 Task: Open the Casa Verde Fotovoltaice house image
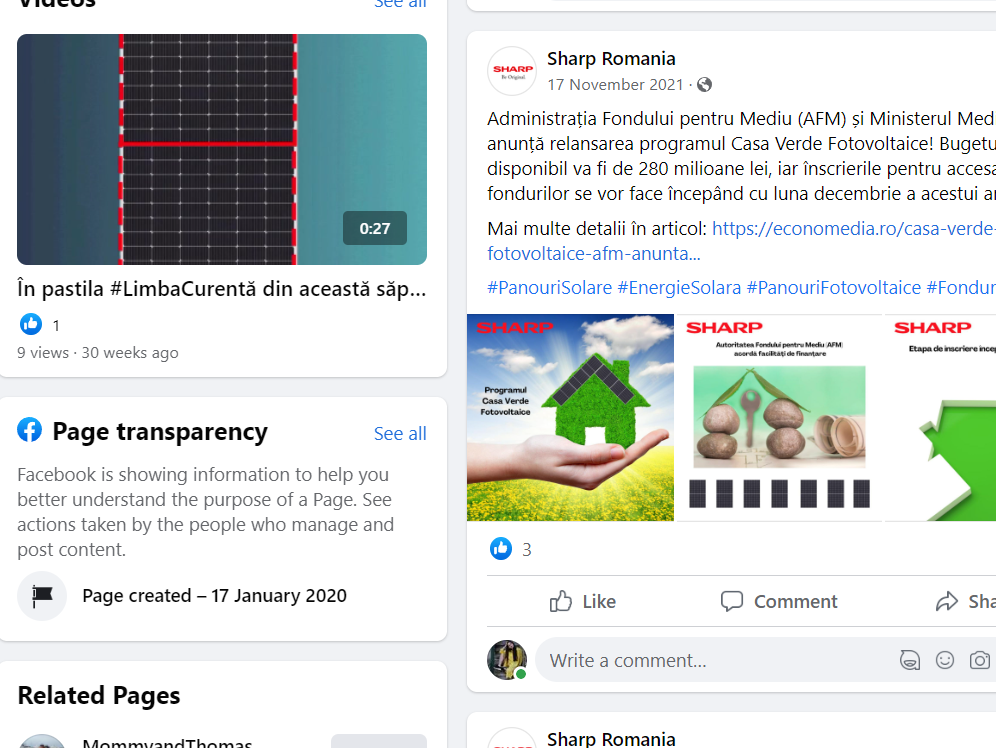(x=570, y=418)
